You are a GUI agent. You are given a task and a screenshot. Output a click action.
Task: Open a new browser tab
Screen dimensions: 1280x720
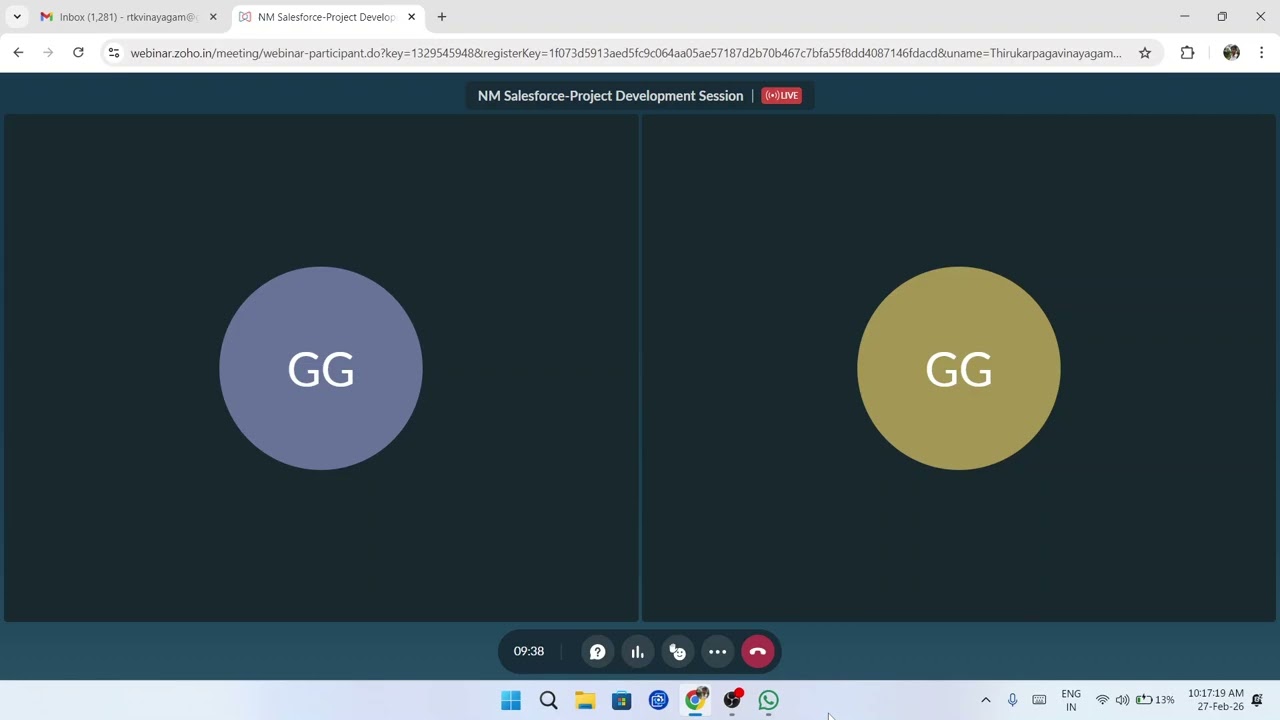pyautogui.click(x=442, y=17)
